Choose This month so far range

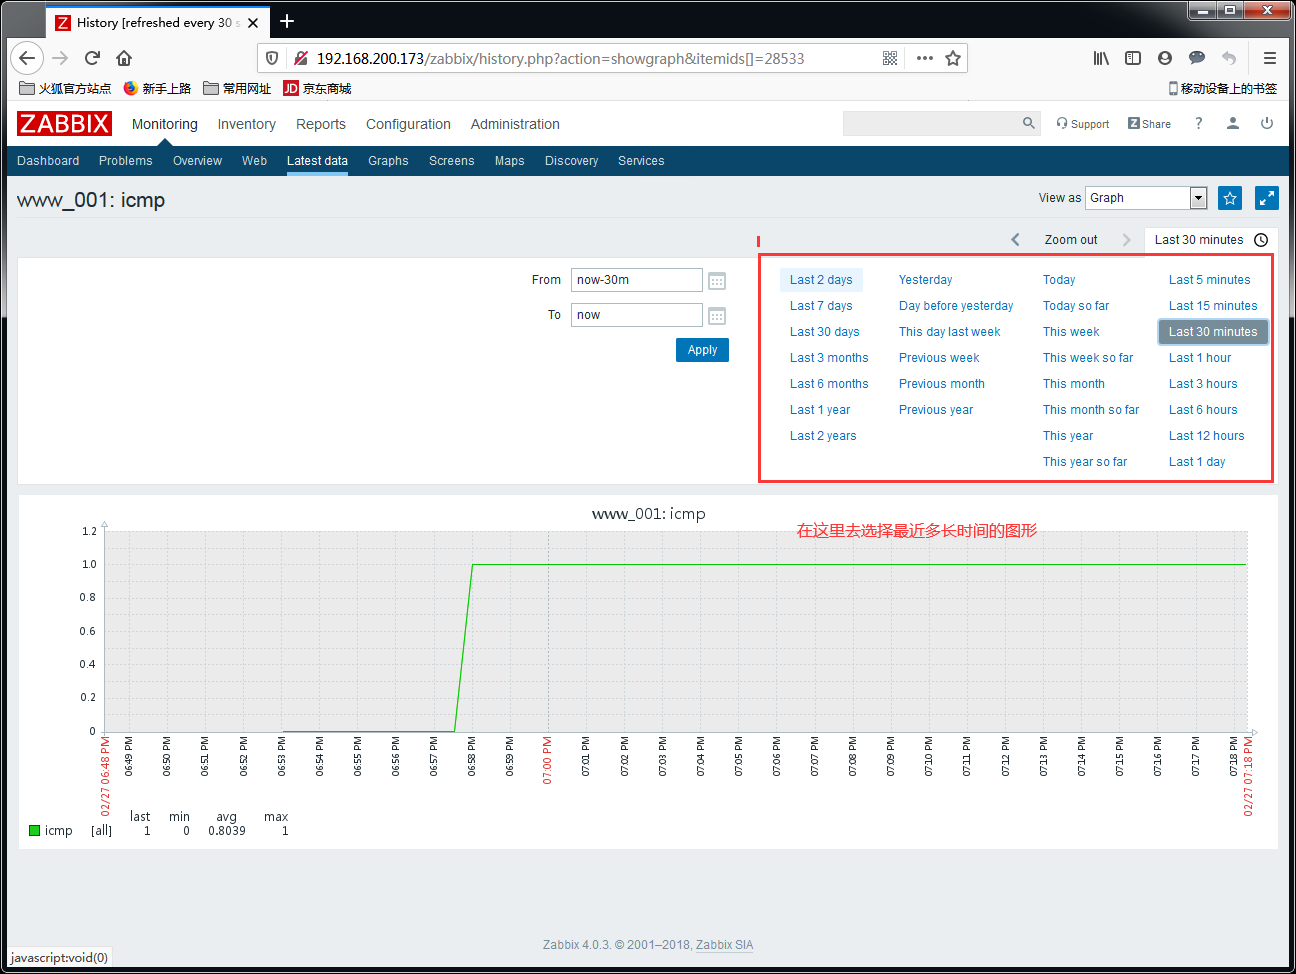click(1091, 410)
